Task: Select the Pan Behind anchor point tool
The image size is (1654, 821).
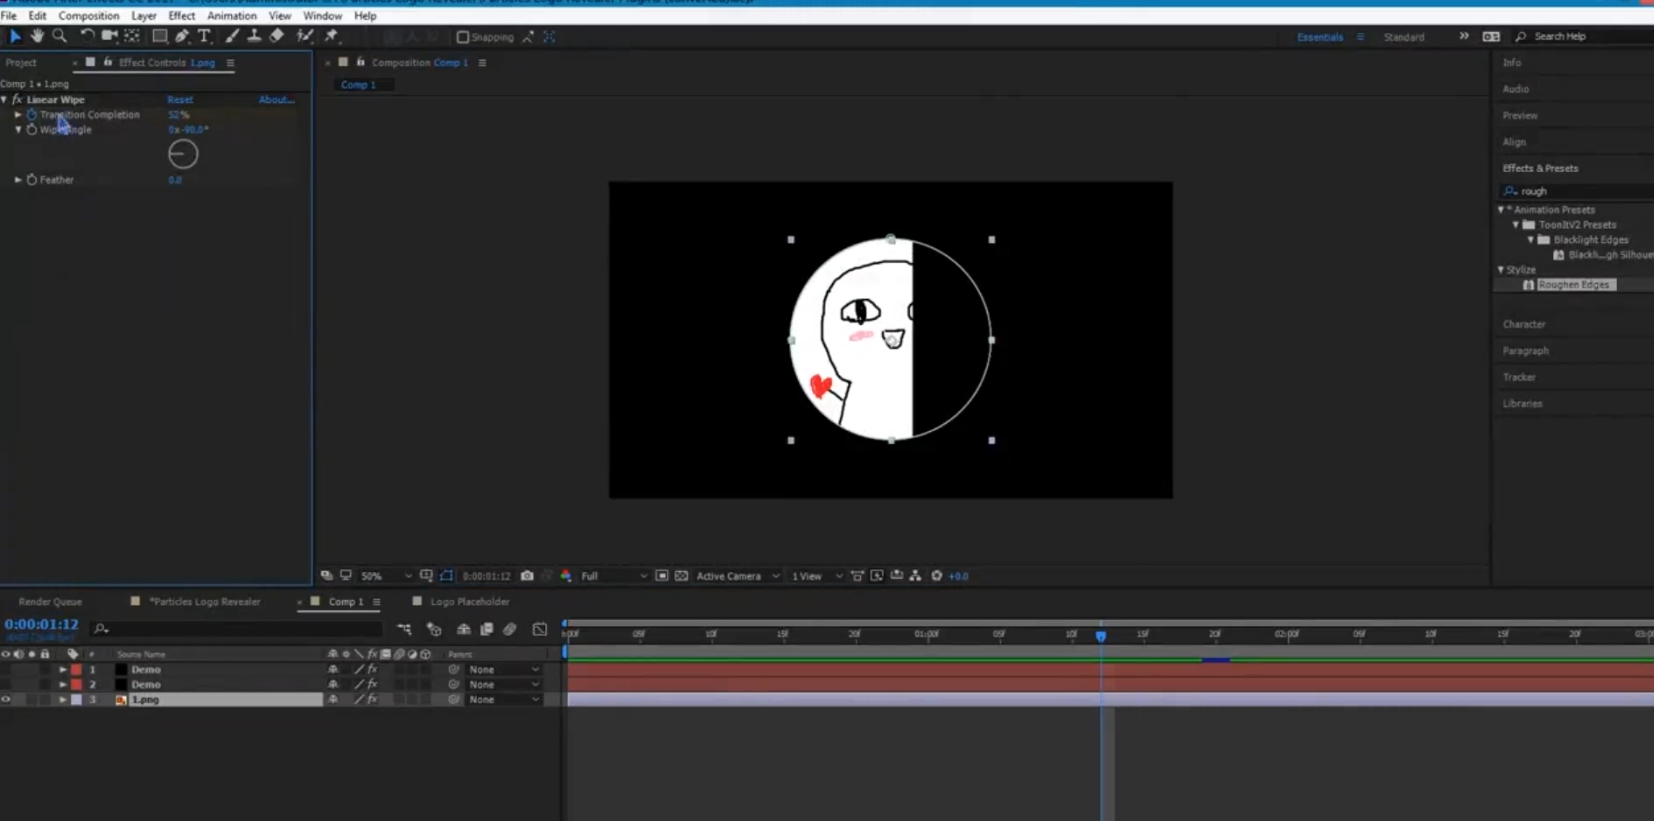Action: click(132, 36)
